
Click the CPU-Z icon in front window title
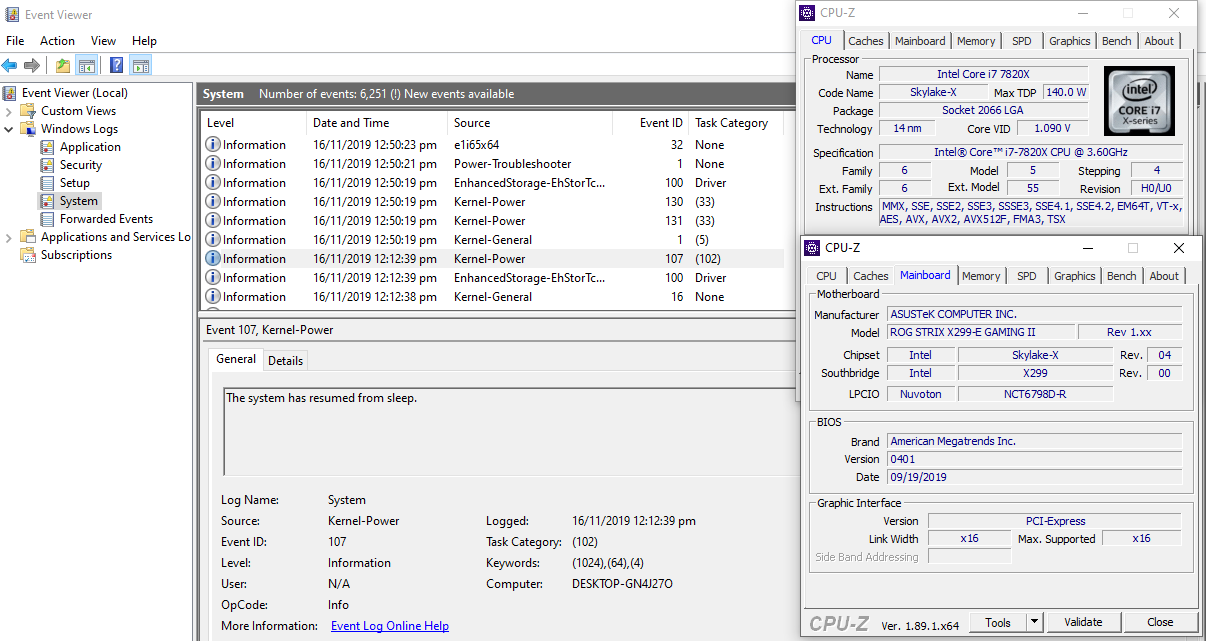[x=813, y=248]
